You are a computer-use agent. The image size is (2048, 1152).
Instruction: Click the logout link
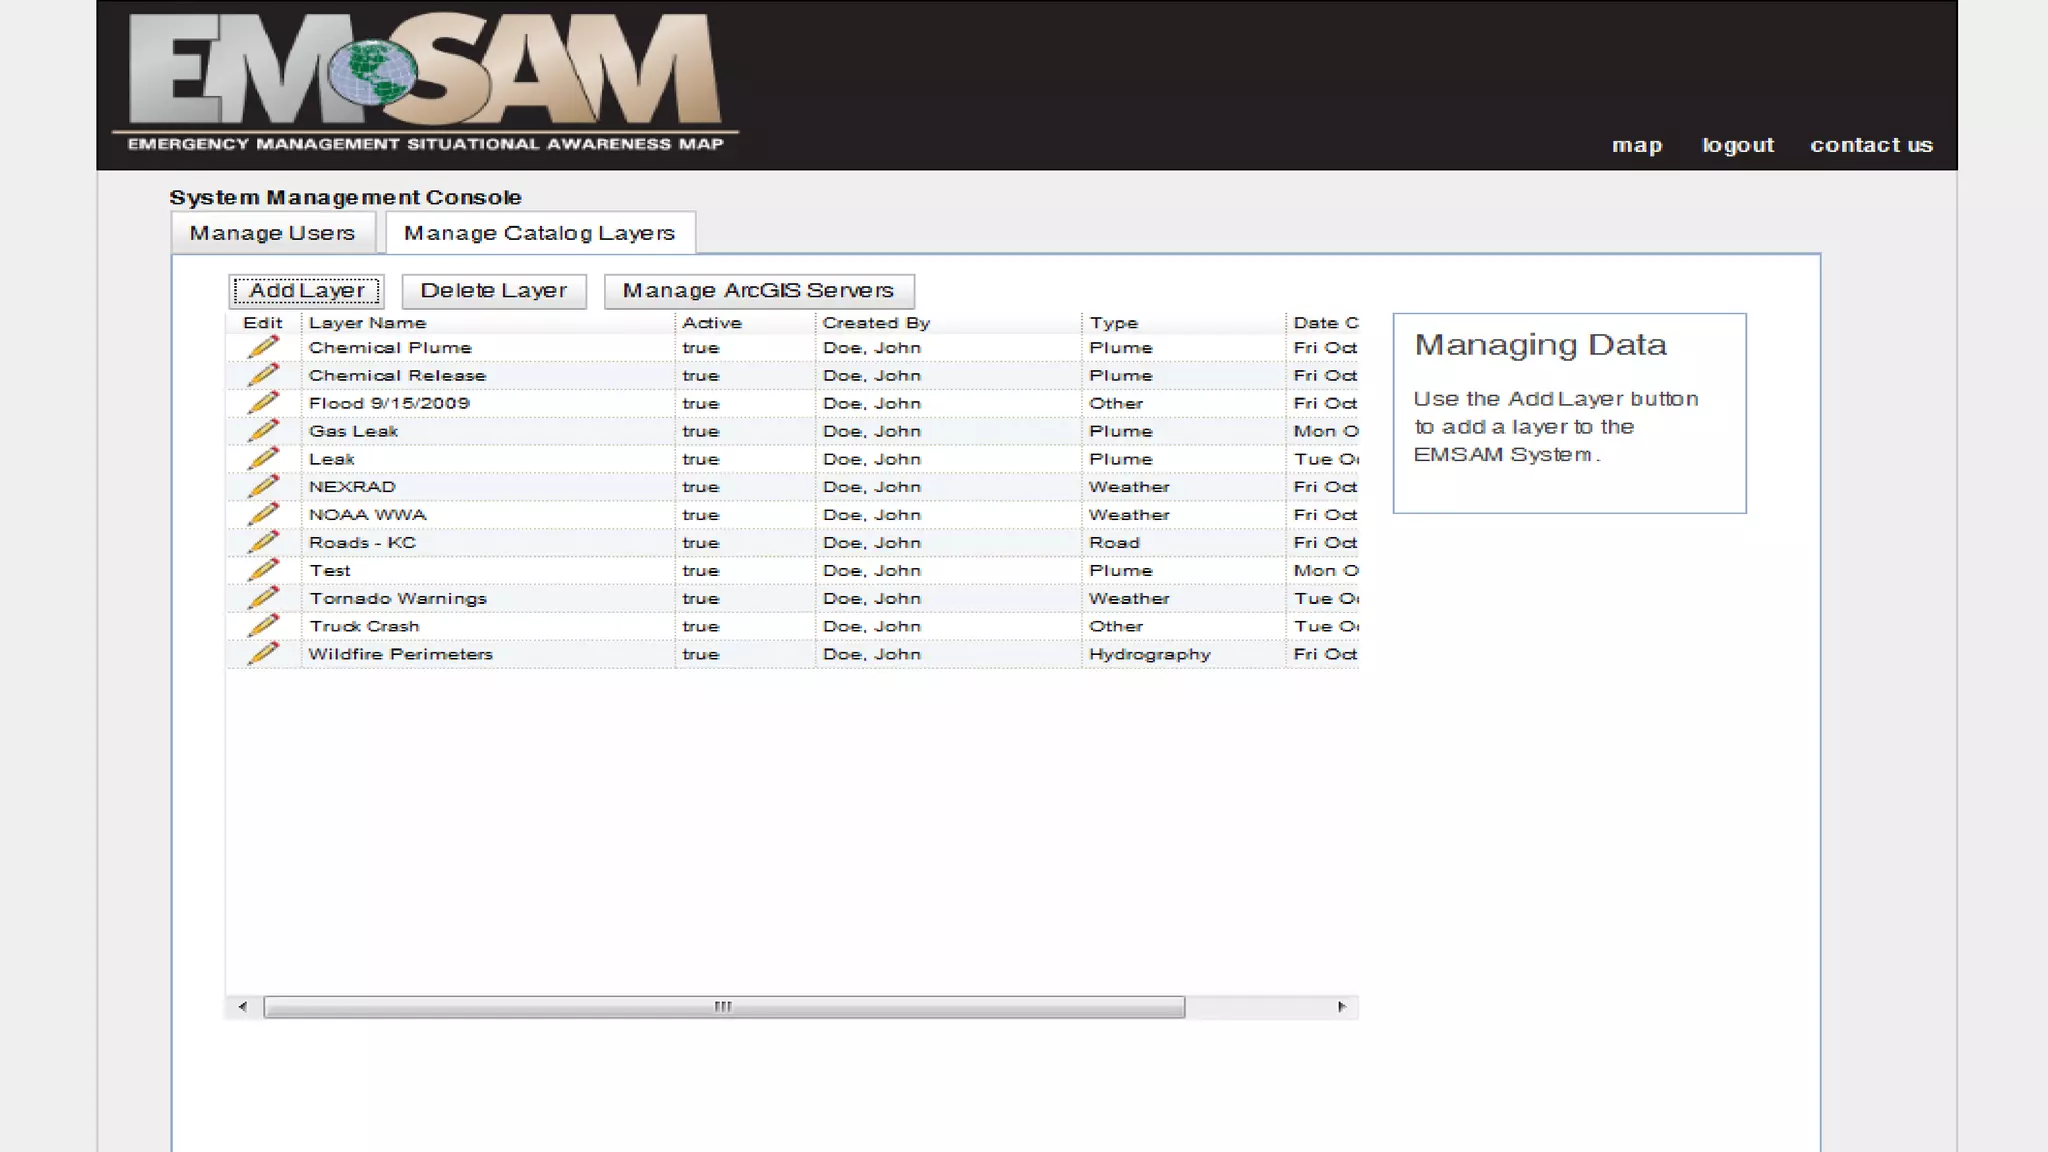click(1738, 145)
